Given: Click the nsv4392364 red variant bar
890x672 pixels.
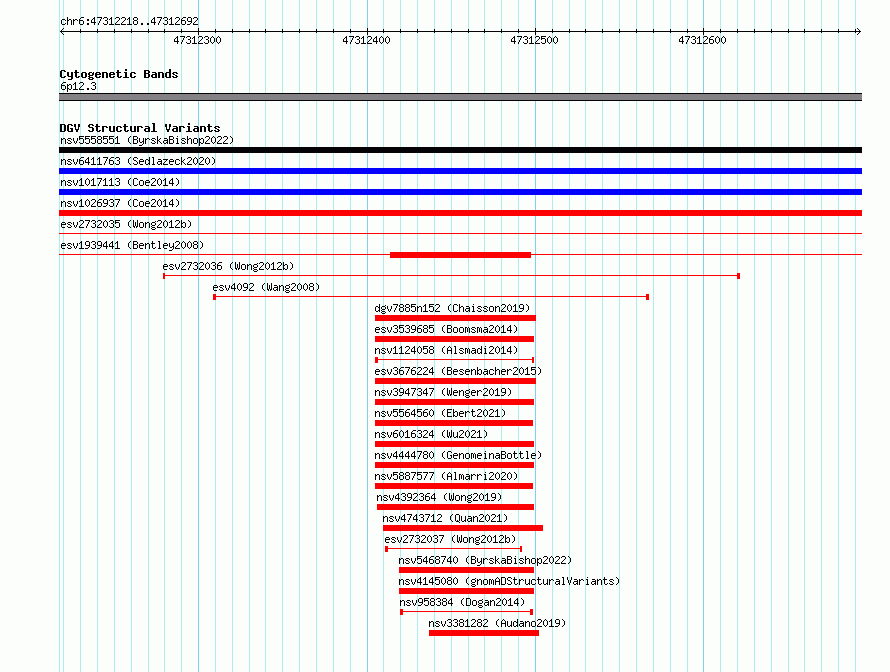Looking at the screenshot, I should (455, 507).
